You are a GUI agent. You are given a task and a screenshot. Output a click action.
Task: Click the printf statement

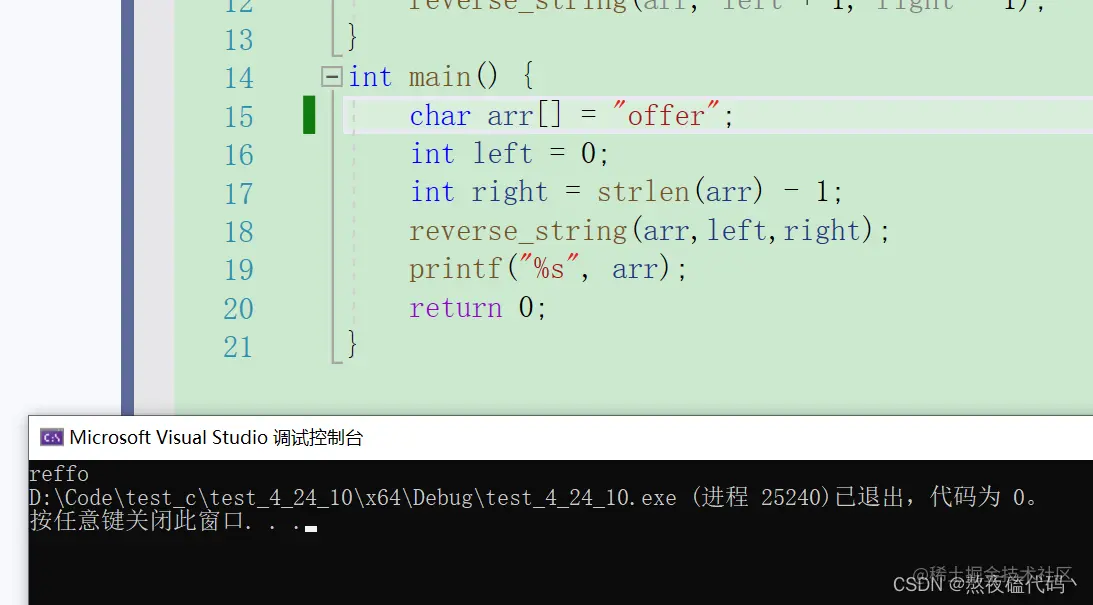coord(548,269)
